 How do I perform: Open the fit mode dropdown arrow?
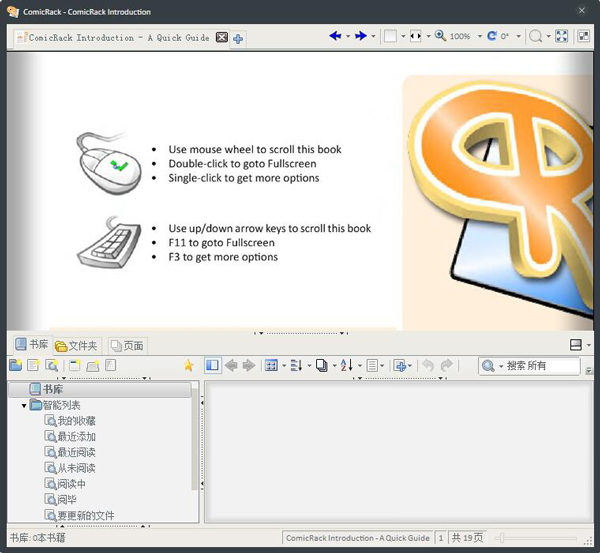point(428,36)
